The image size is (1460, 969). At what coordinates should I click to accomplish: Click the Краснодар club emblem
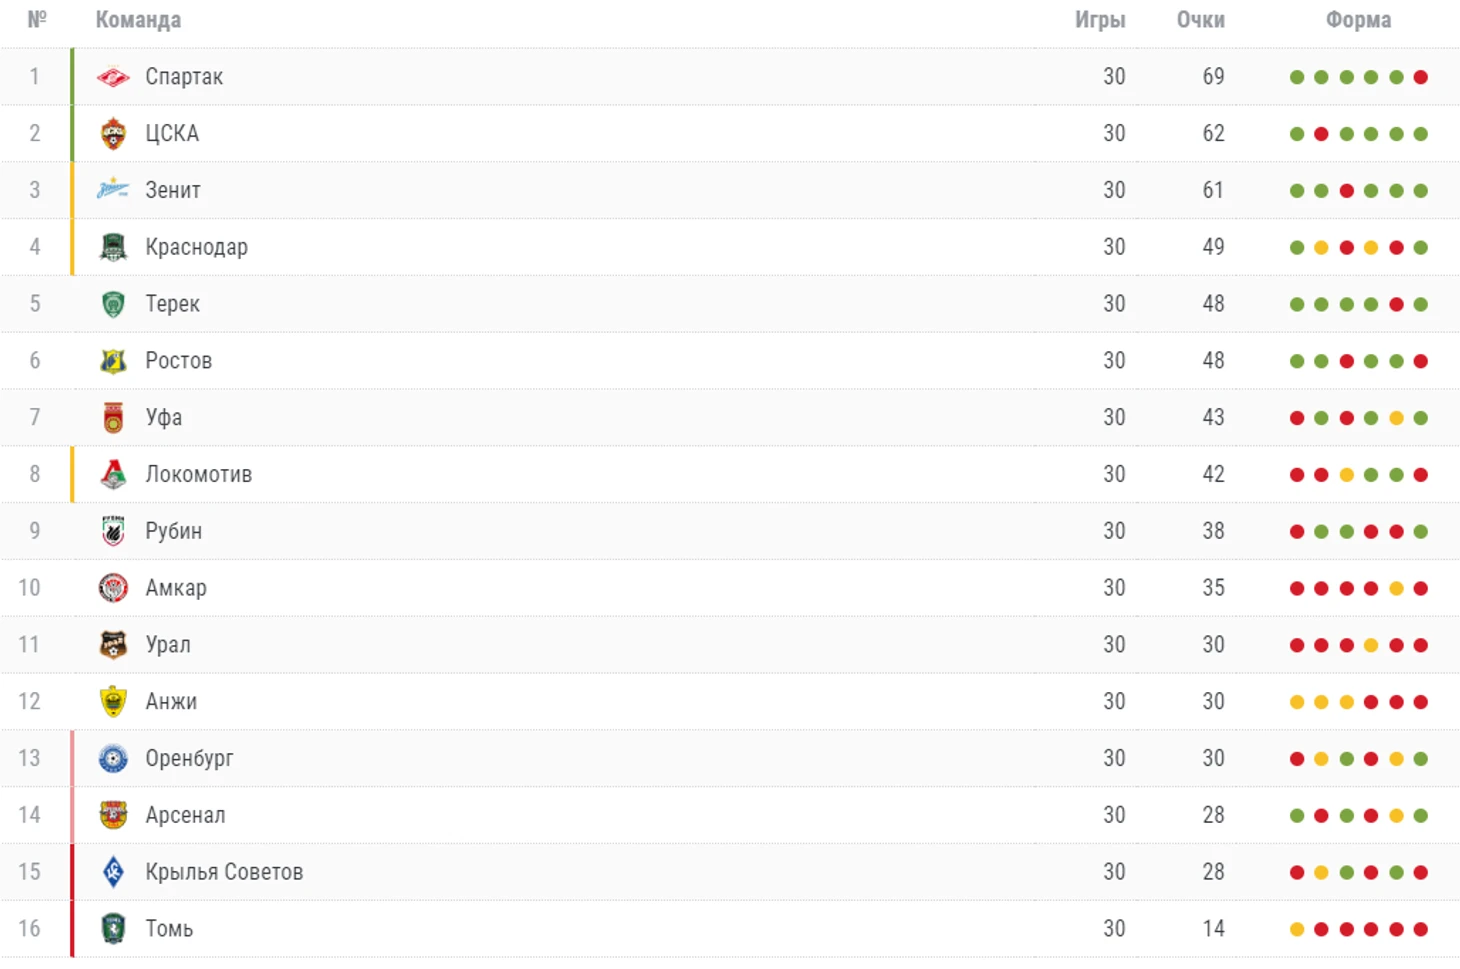(113, 247)
